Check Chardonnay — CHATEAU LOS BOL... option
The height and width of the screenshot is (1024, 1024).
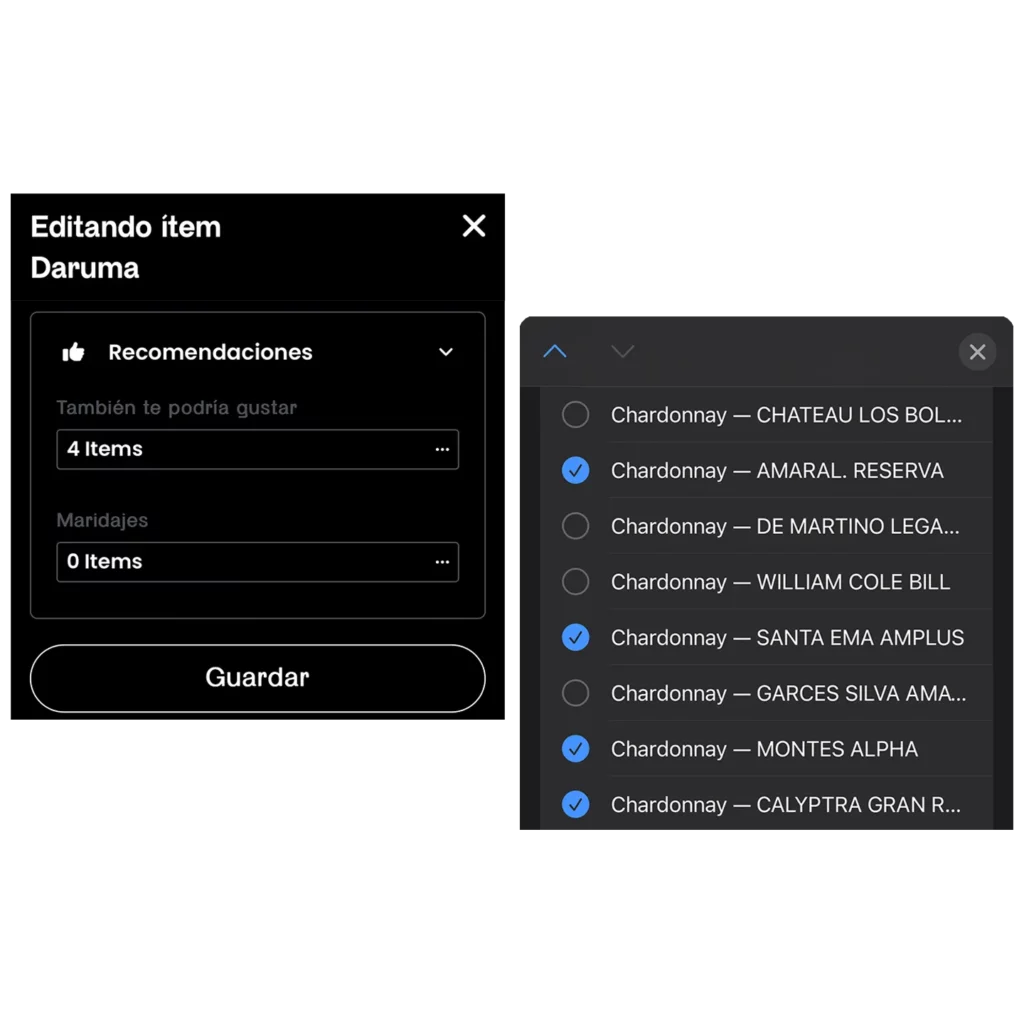[x=575, y=415]
